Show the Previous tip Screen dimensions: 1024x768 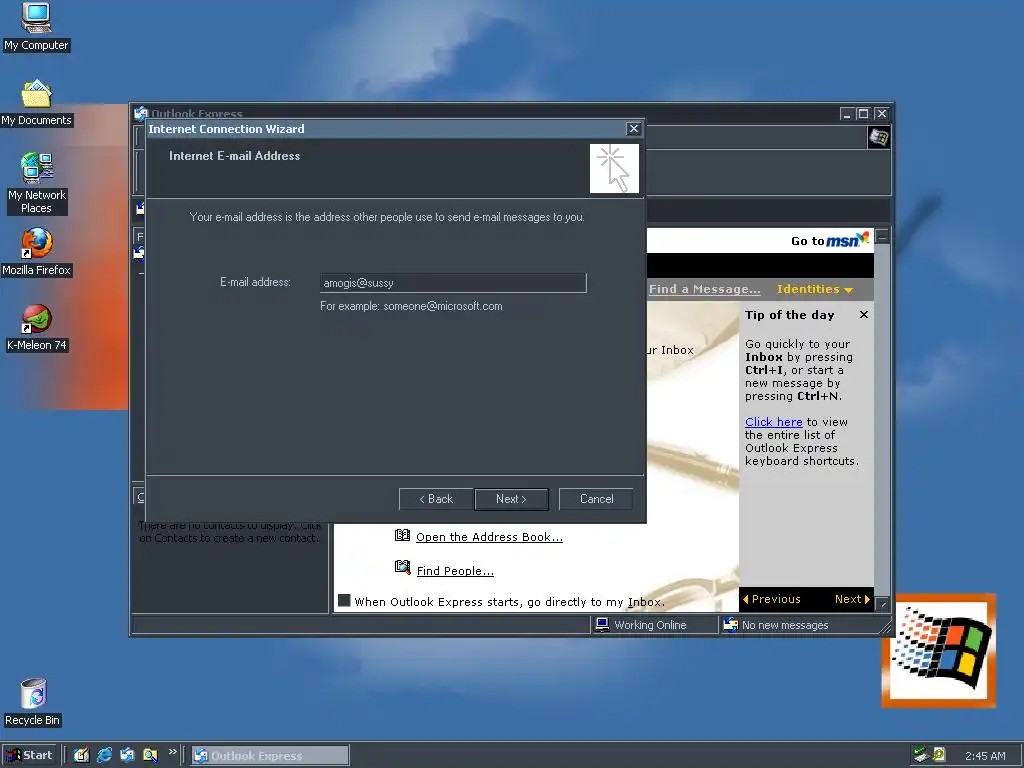771,599
